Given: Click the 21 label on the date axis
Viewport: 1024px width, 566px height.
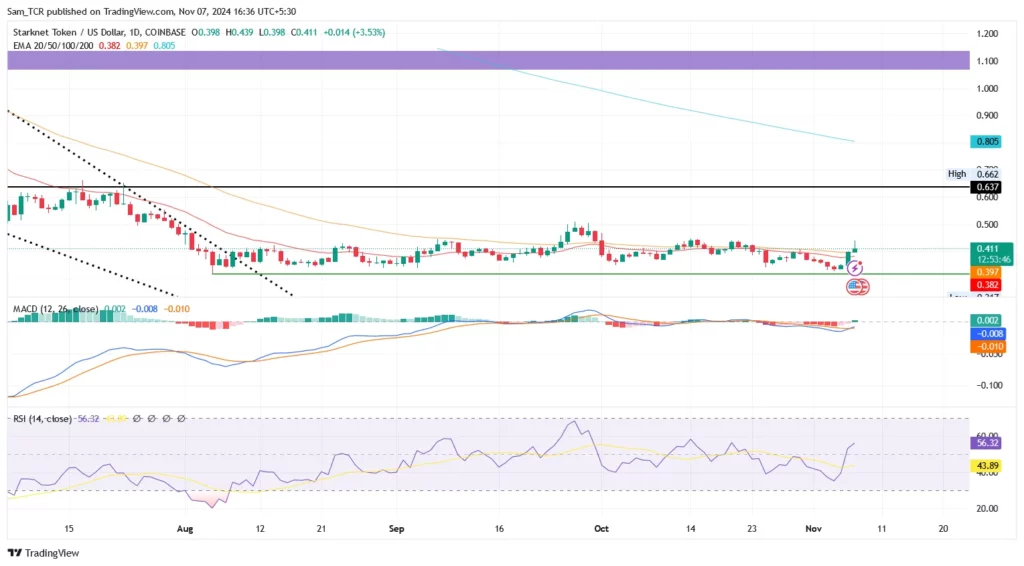Looking at the screenshot, I should click(322, 529).
